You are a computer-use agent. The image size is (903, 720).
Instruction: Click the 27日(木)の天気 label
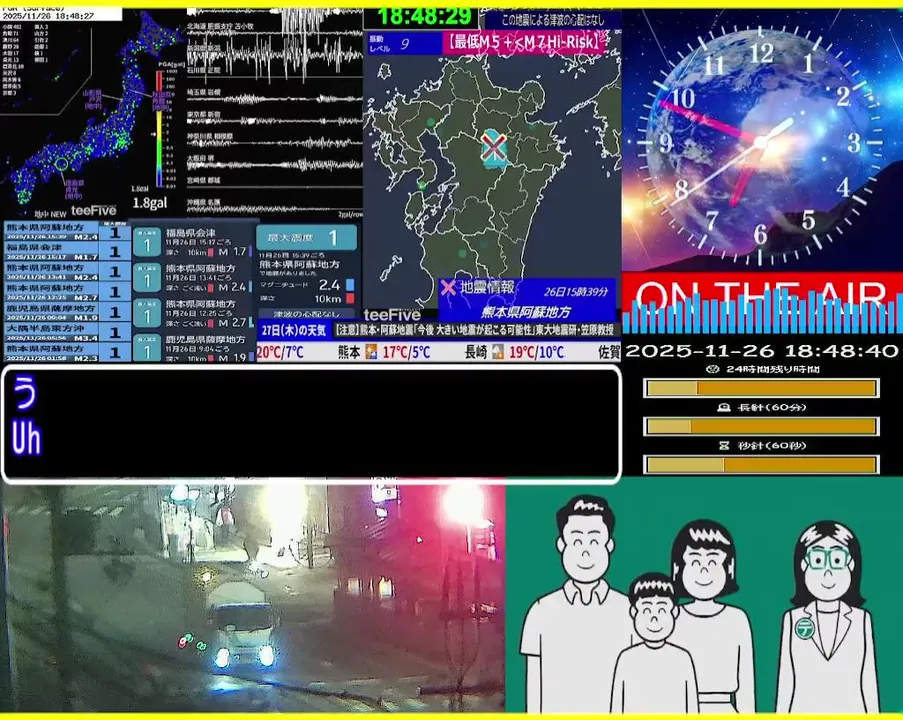293,331
